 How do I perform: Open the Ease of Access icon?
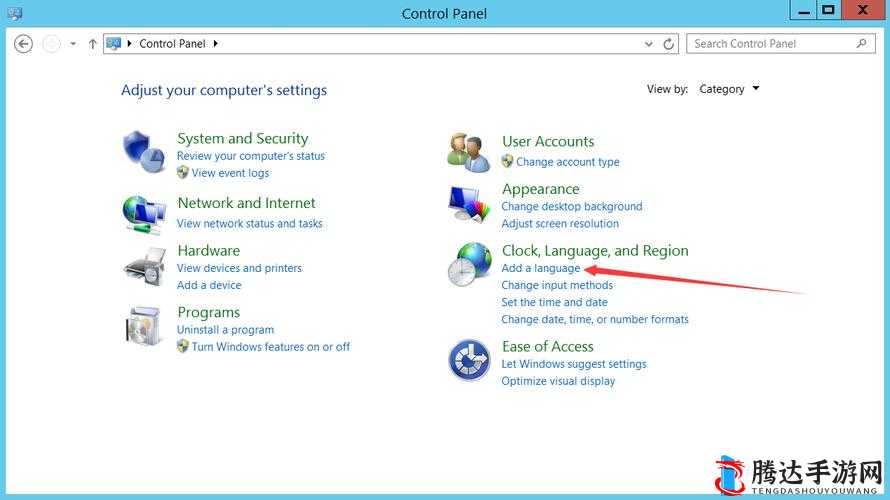tap(469, 360)
